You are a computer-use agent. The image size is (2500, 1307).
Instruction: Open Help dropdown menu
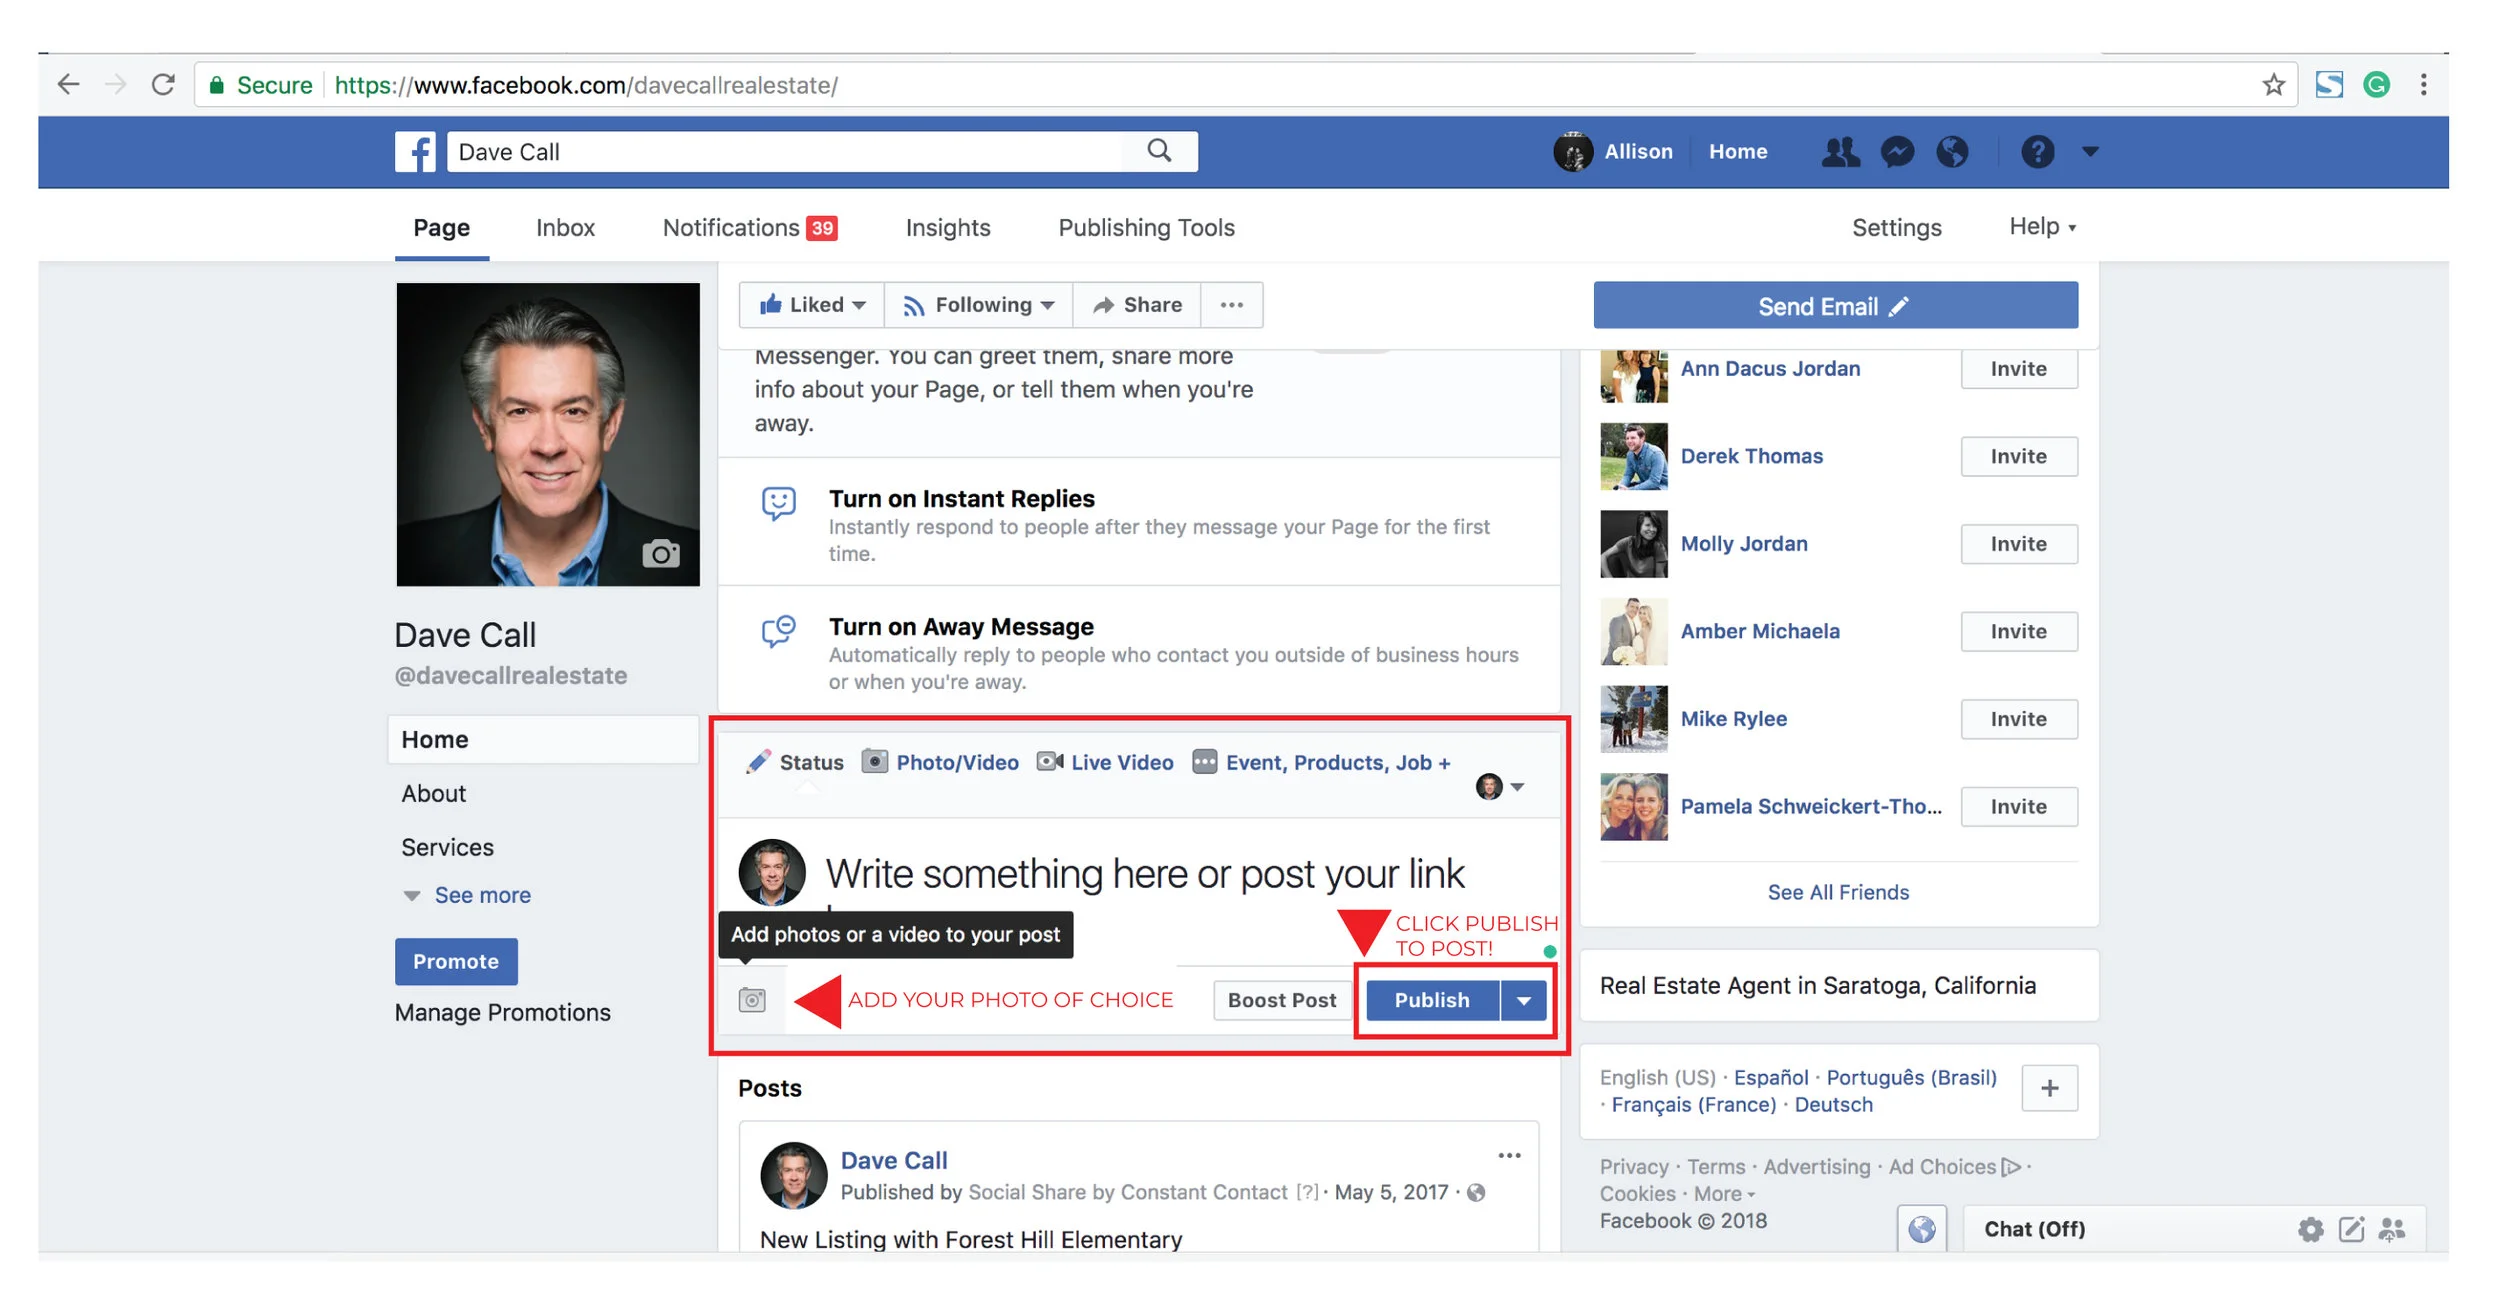(x=2042, y=227)
